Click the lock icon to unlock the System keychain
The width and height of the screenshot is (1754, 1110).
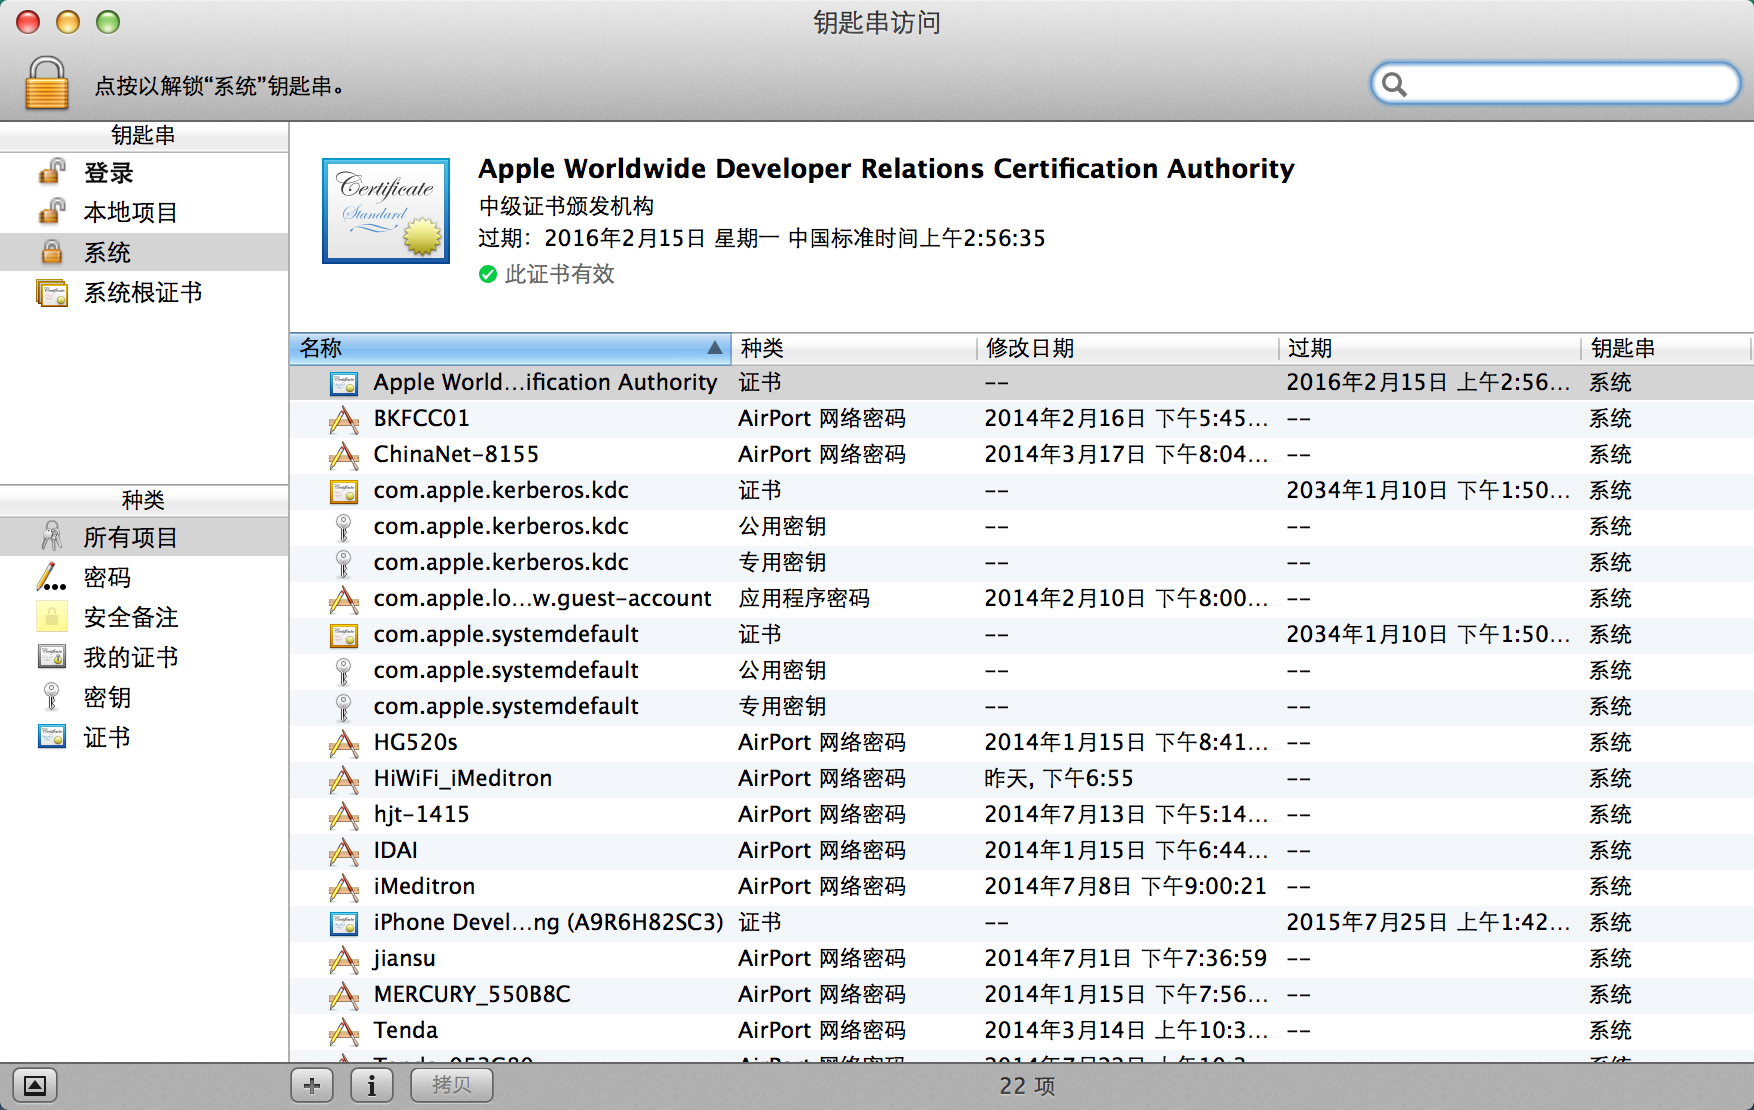click(47, 83)
